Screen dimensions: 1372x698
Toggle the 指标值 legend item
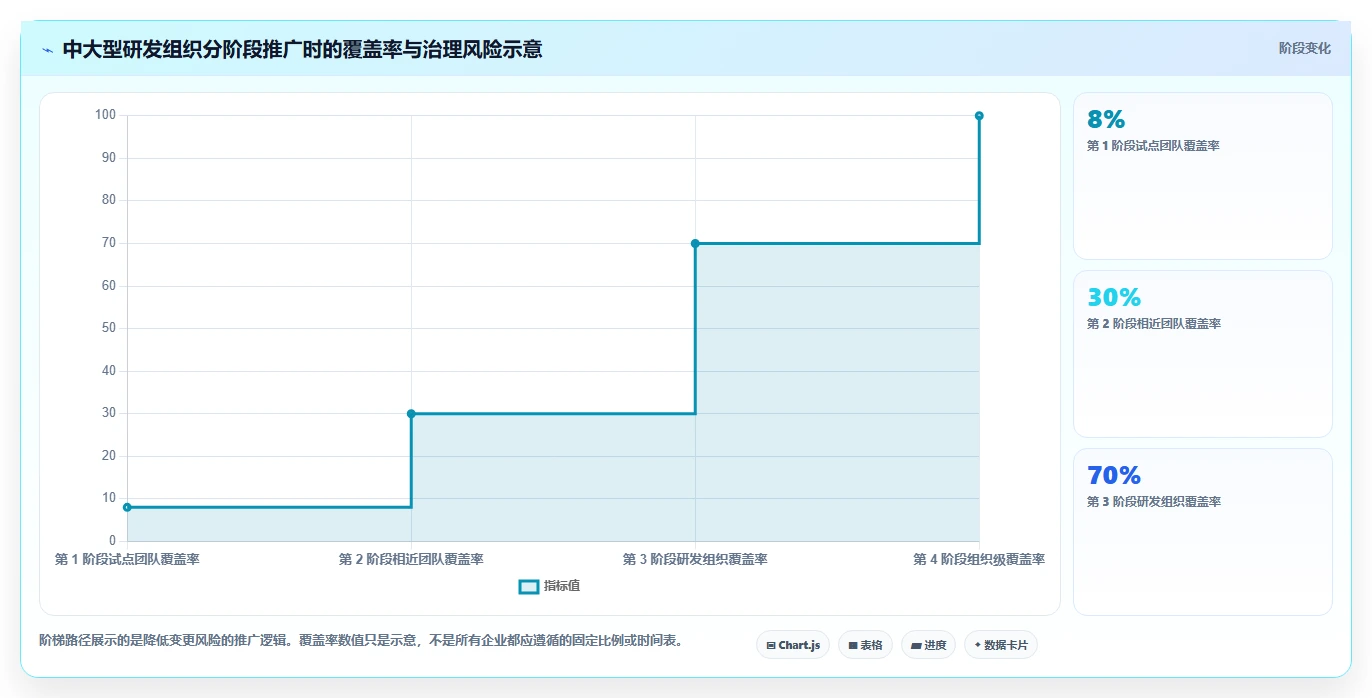pos(549,586)
